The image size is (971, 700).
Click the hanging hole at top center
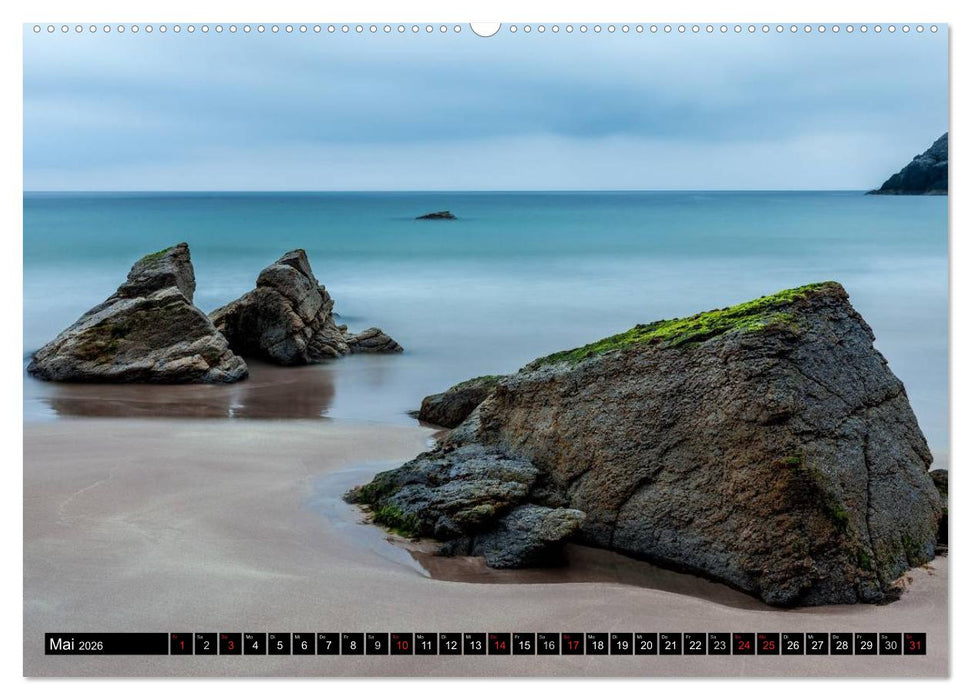485,28
